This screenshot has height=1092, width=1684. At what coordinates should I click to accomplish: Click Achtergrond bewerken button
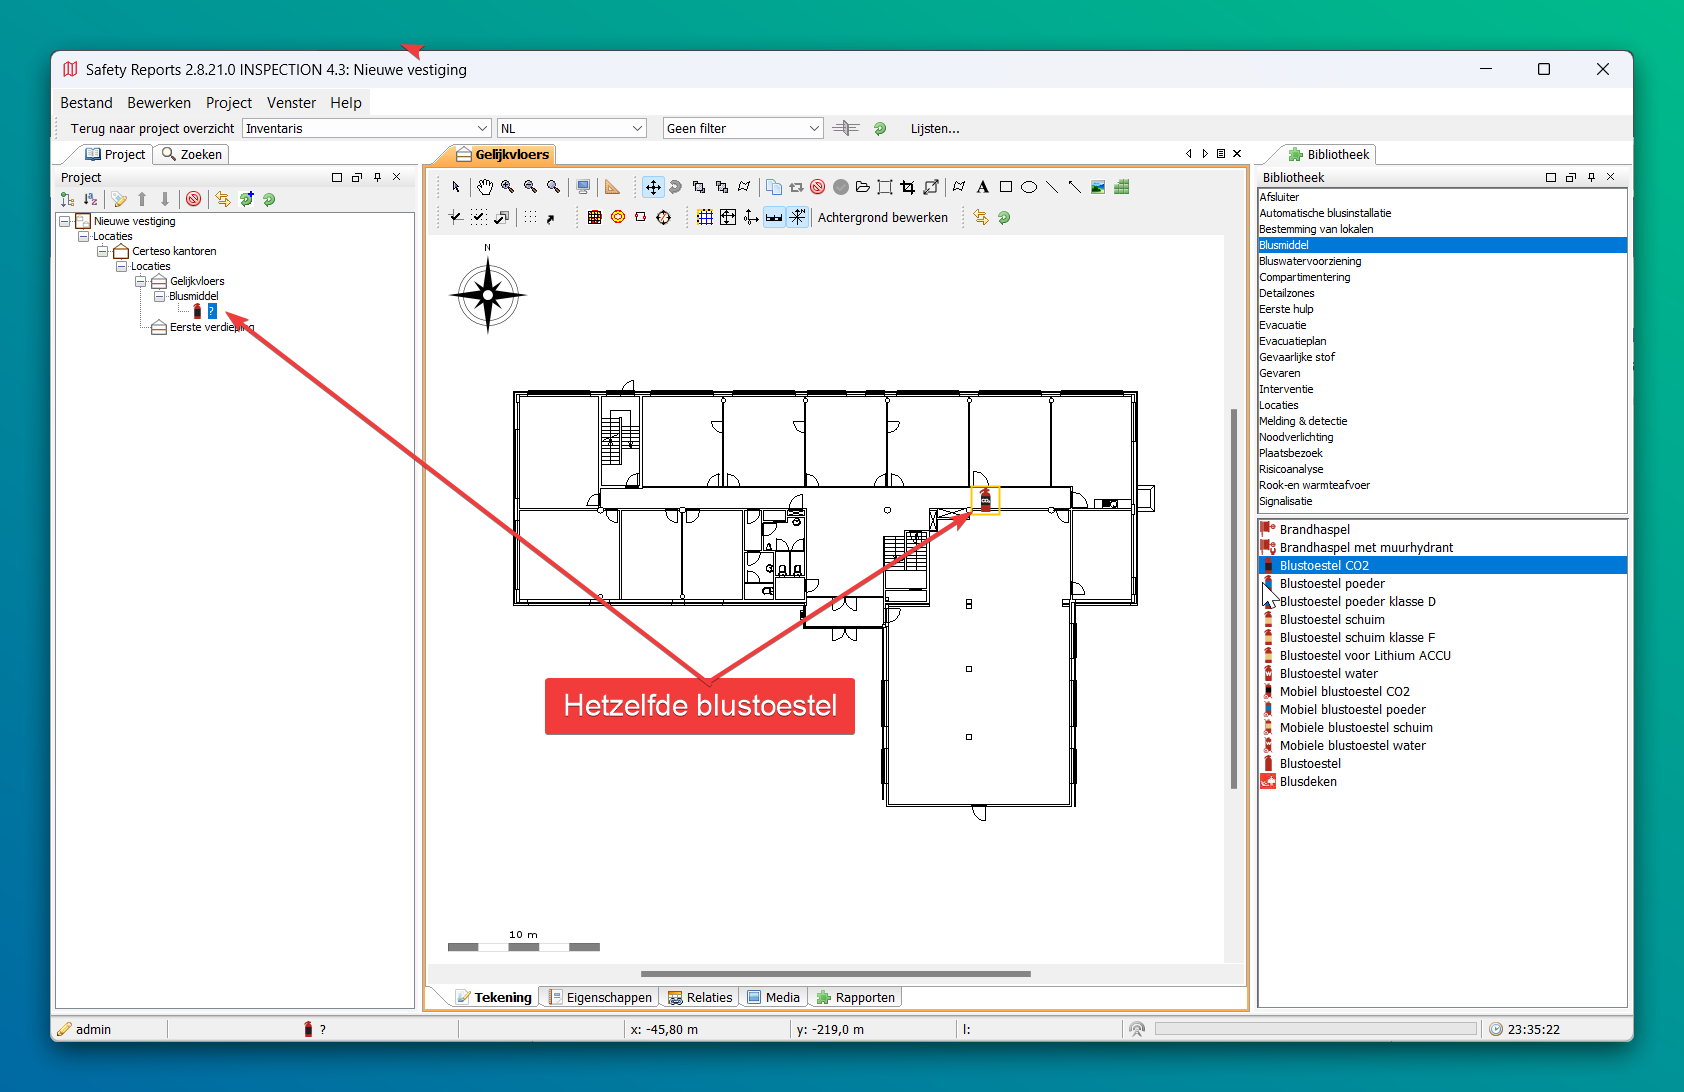[882, 217]
